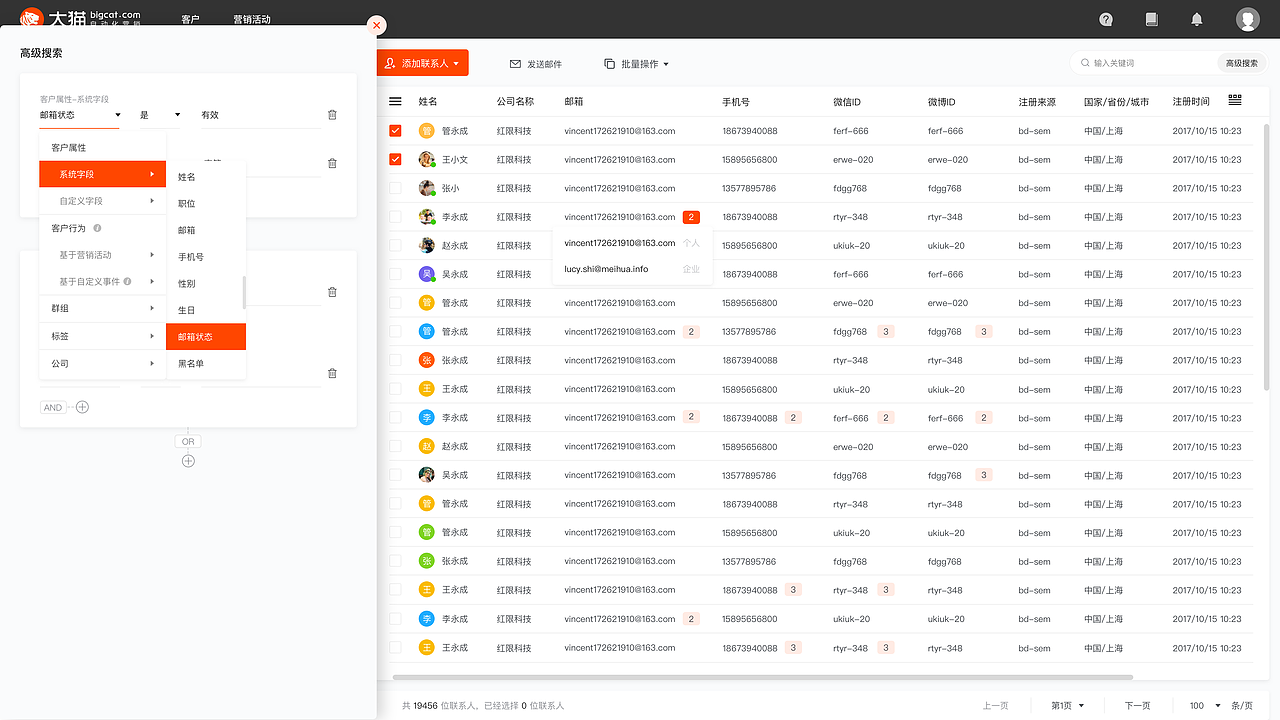The image size is (1280, 720).
Task: Open the 100 条/页 page size dropdown
Action: tap(1204, 706)
